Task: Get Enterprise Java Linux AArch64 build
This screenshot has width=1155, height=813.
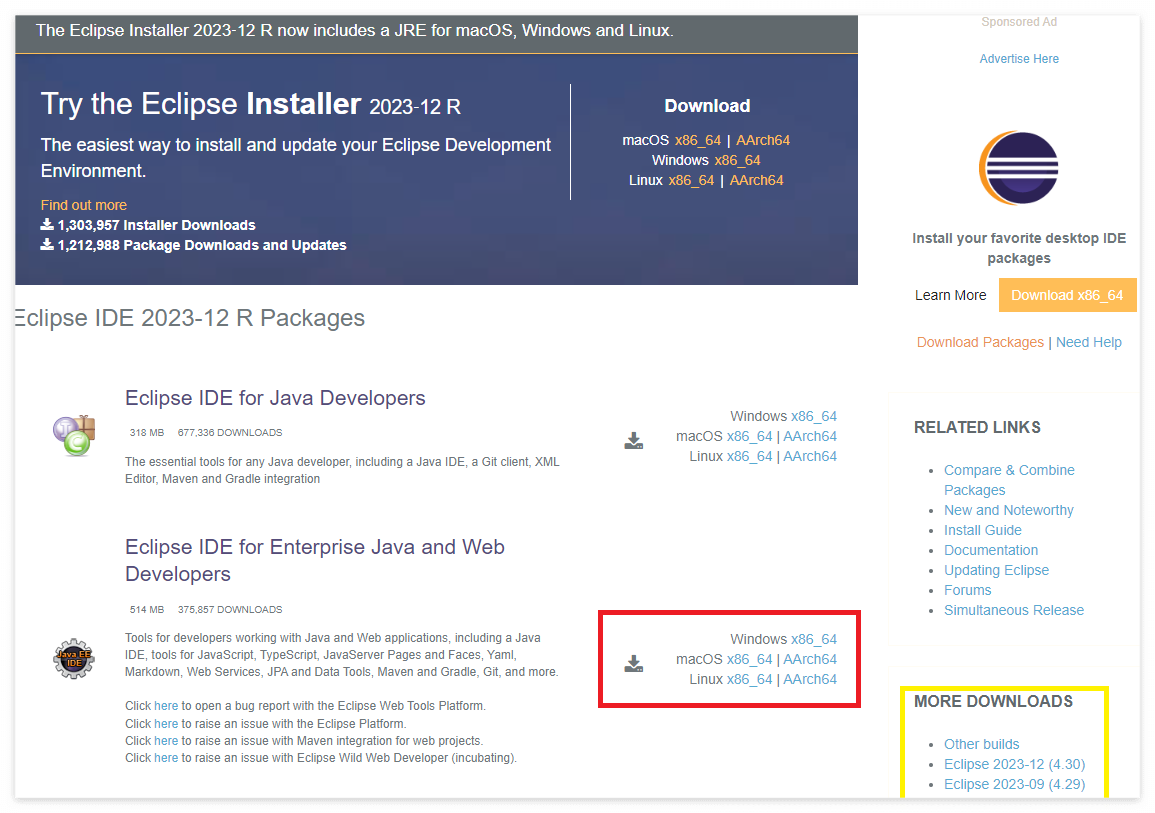Action: coord(810,679)
